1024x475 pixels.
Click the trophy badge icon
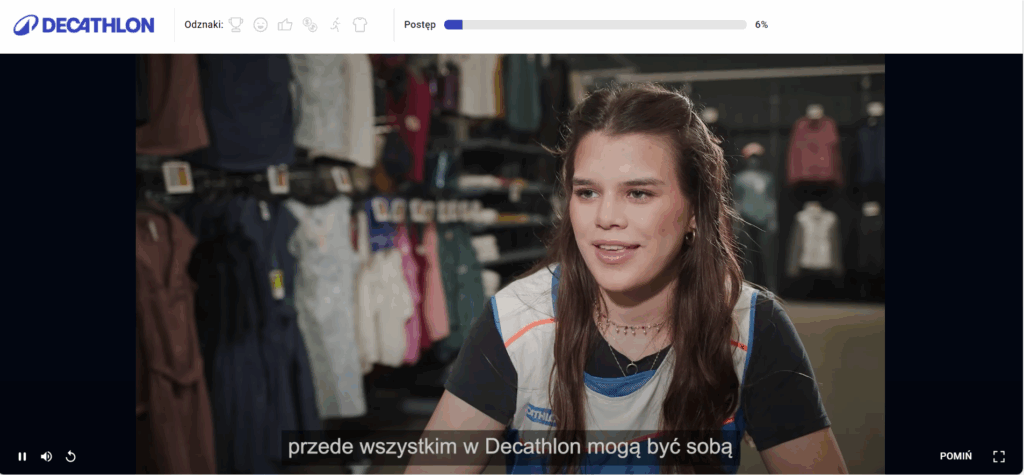(236, 25)
